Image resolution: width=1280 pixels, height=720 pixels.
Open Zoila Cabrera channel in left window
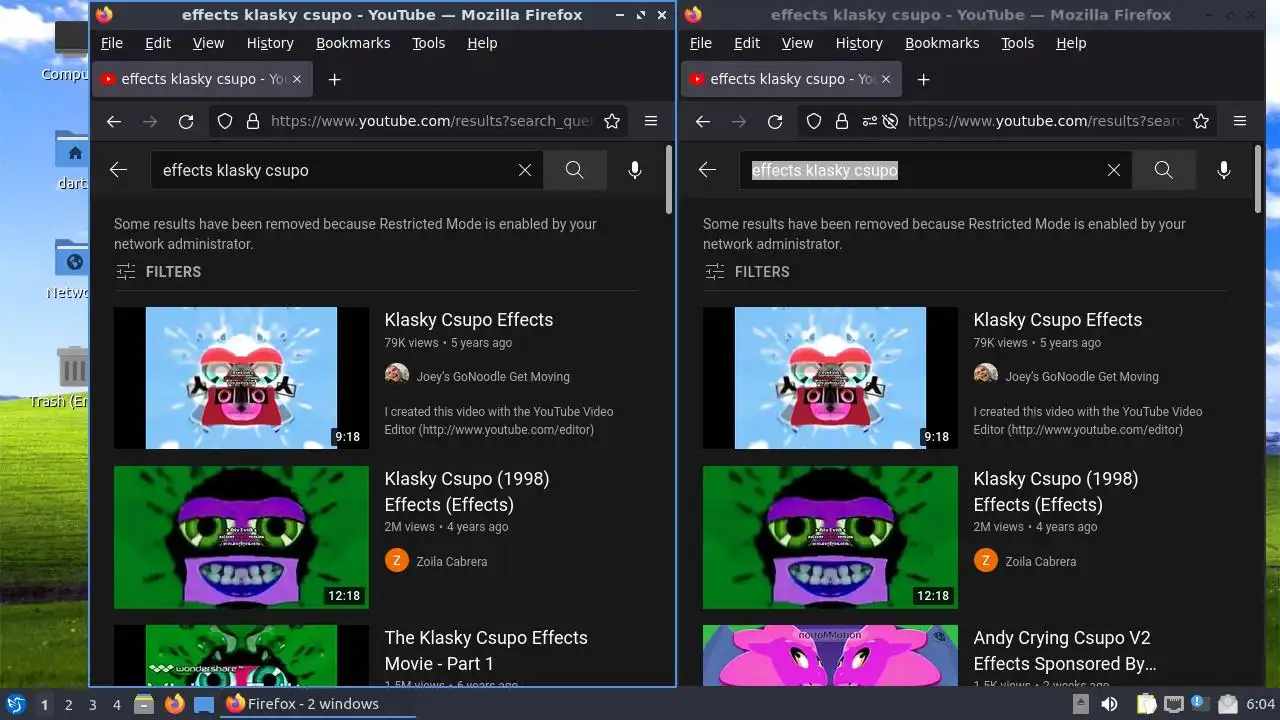452,562
